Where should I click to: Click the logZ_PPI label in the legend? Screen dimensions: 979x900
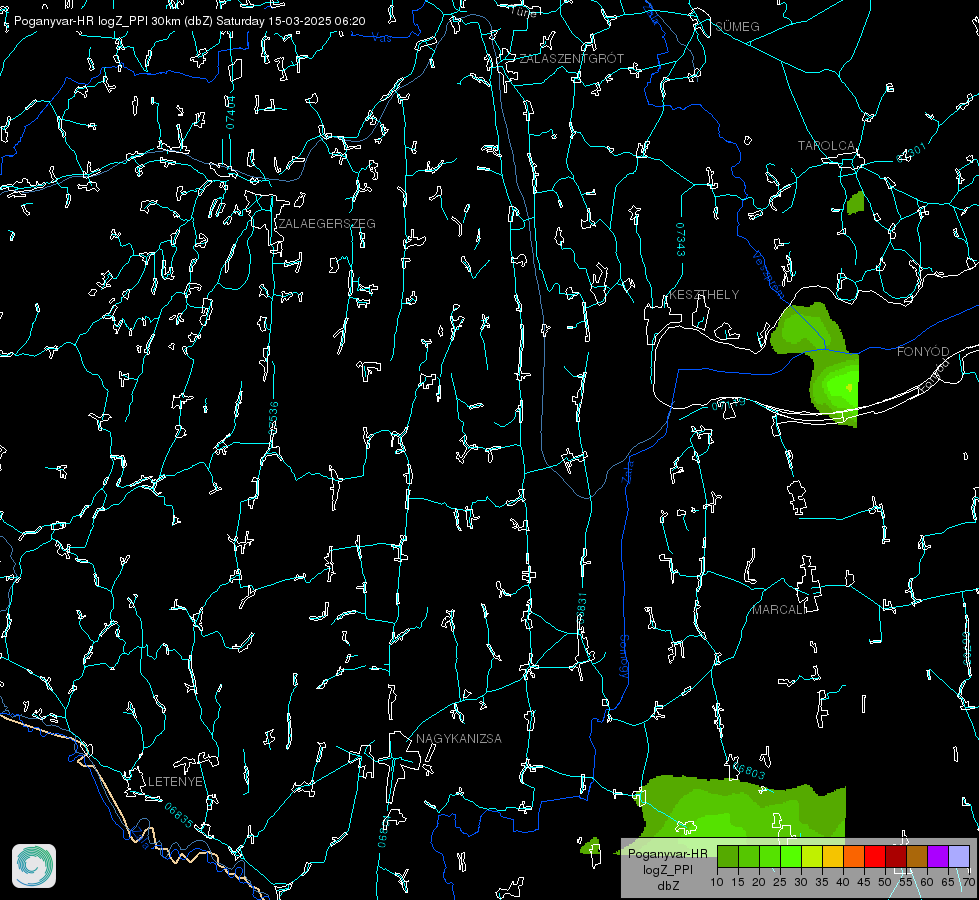[667, 870]
